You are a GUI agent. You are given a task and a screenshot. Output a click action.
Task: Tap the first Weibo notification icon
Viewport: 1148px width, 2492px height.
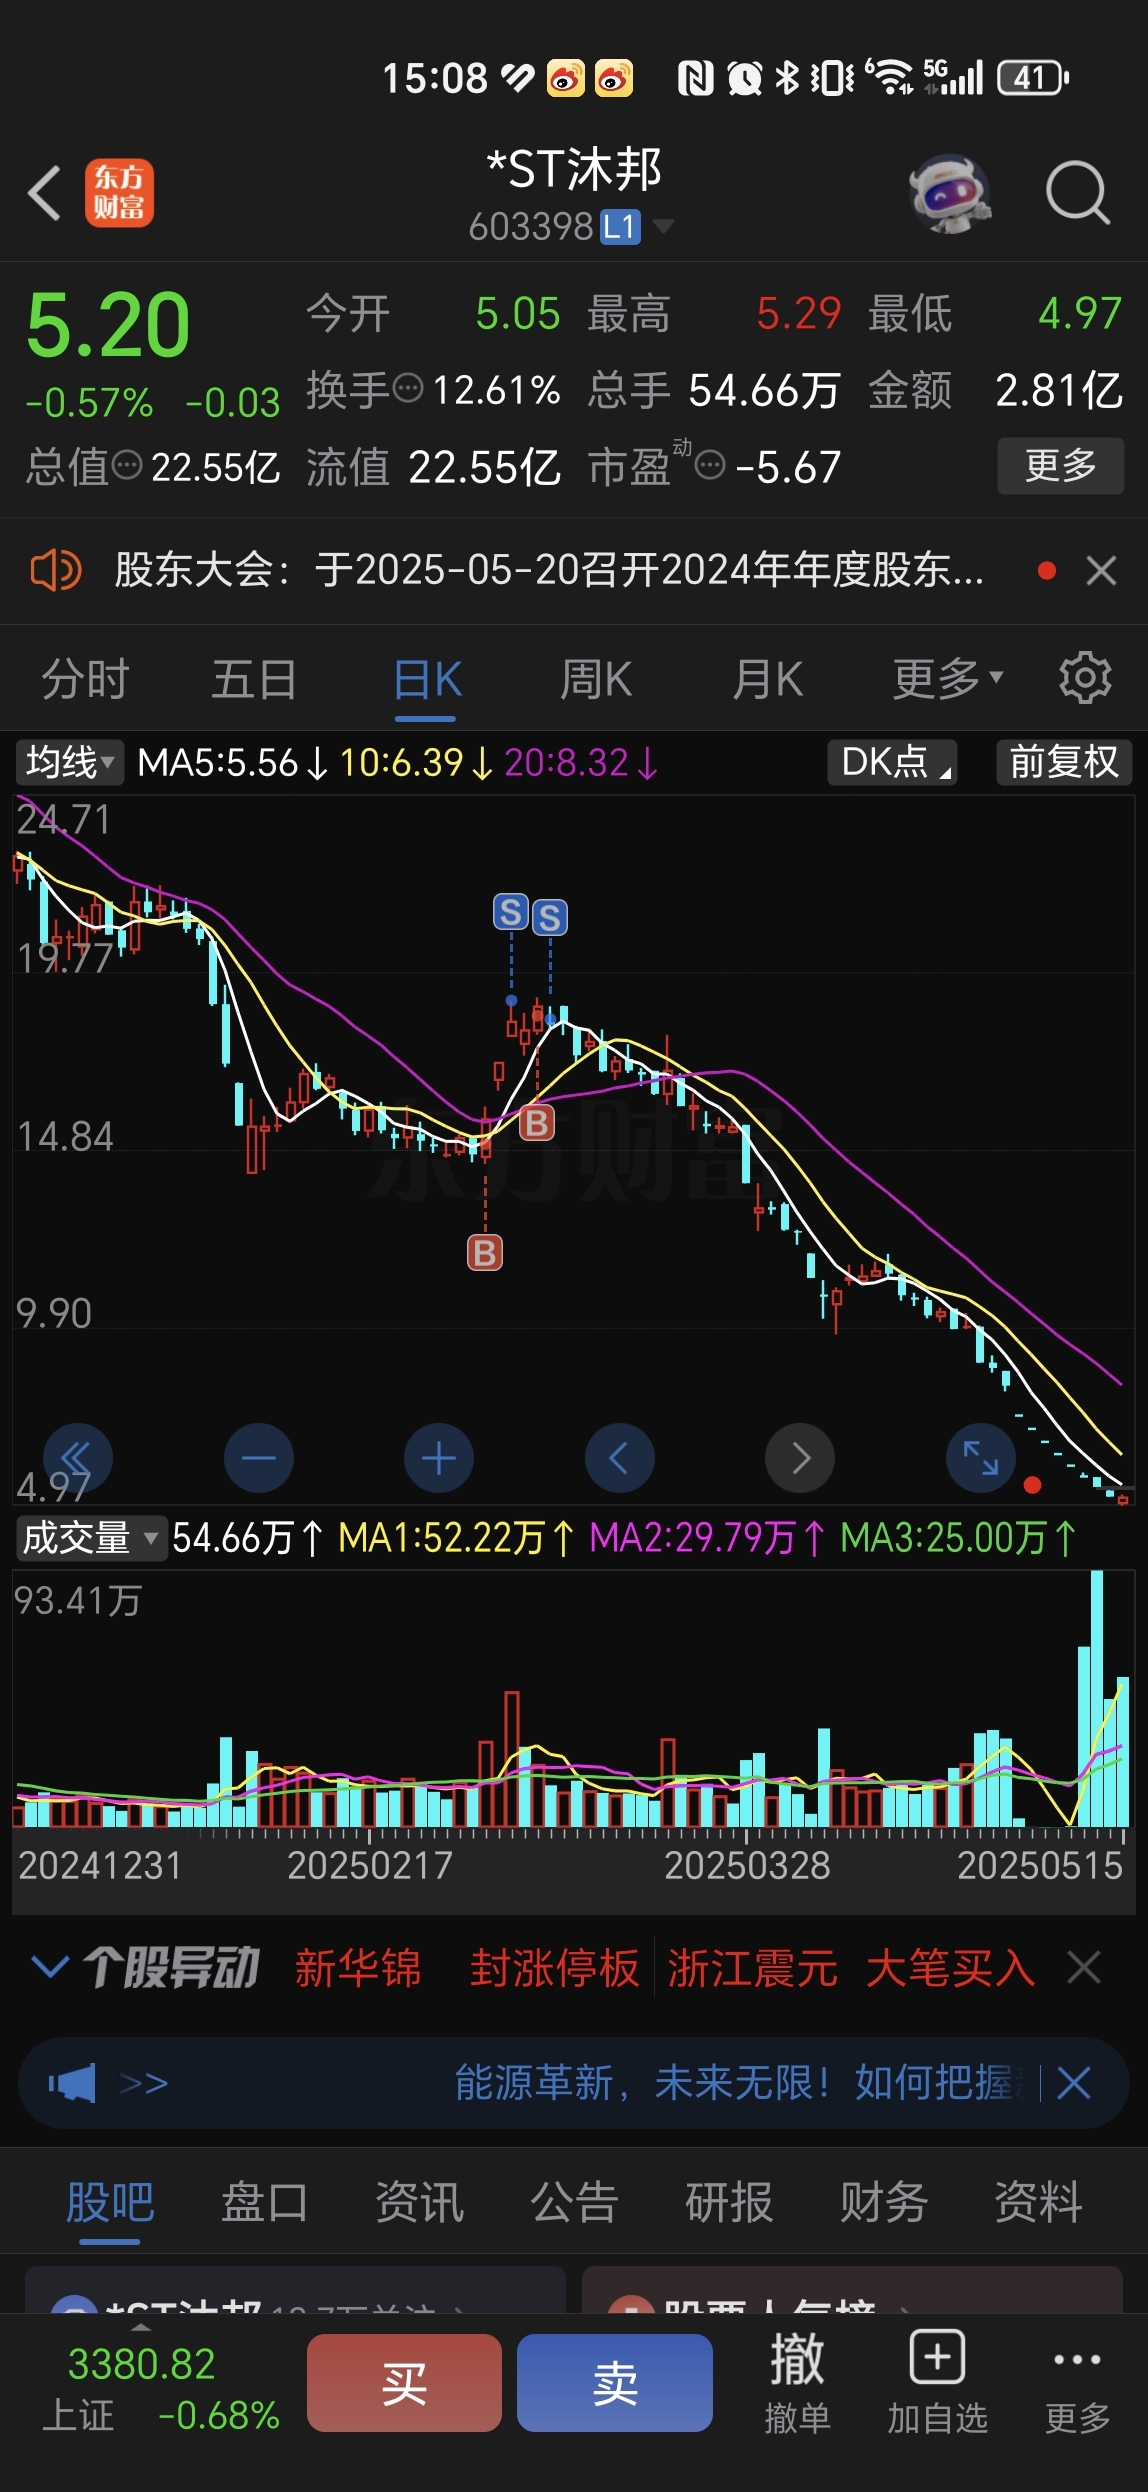click(x=565, y=77)
